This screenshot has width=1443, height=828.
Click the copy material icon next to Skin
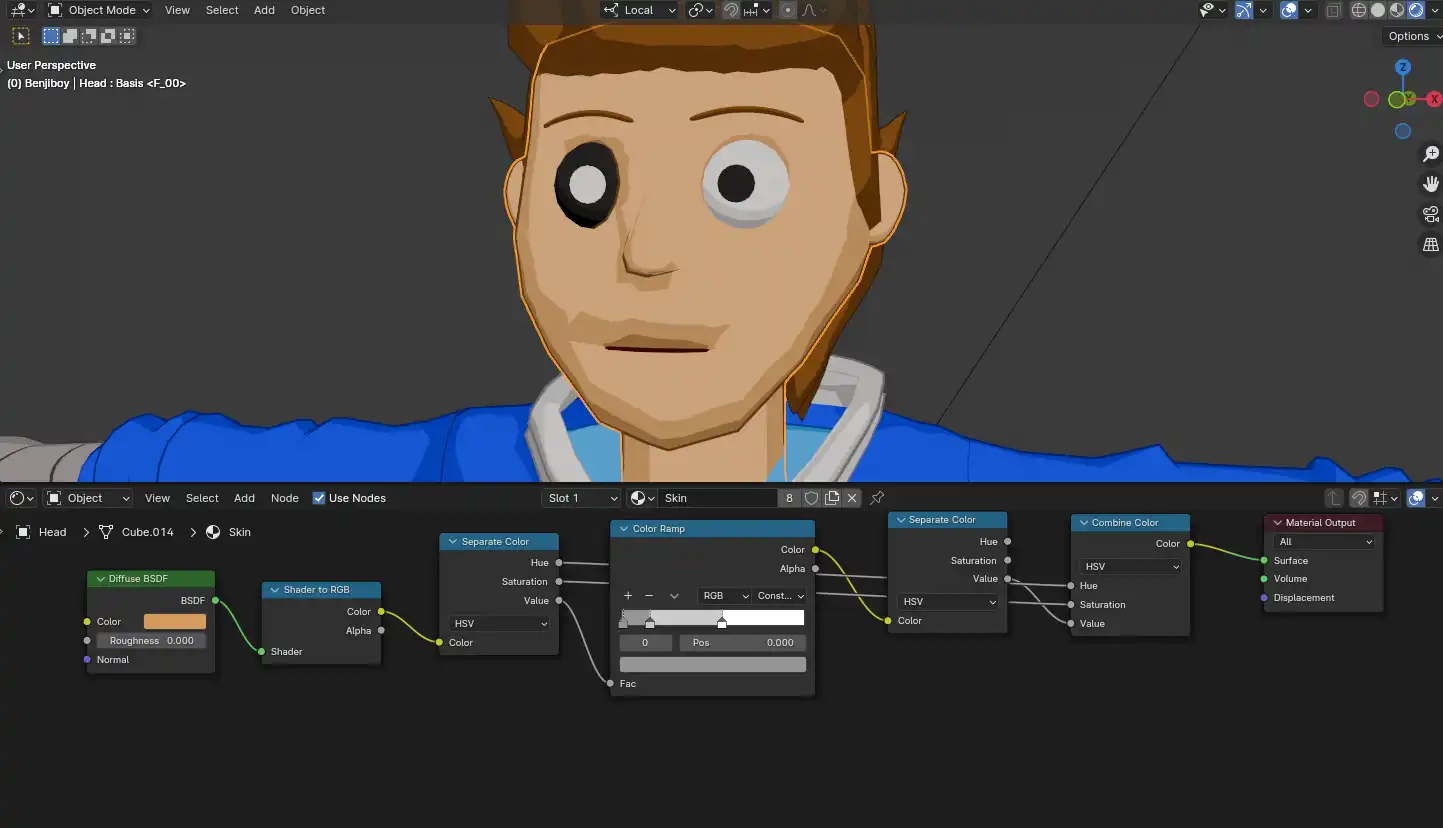pyautogui.click(x=831, y=497)
